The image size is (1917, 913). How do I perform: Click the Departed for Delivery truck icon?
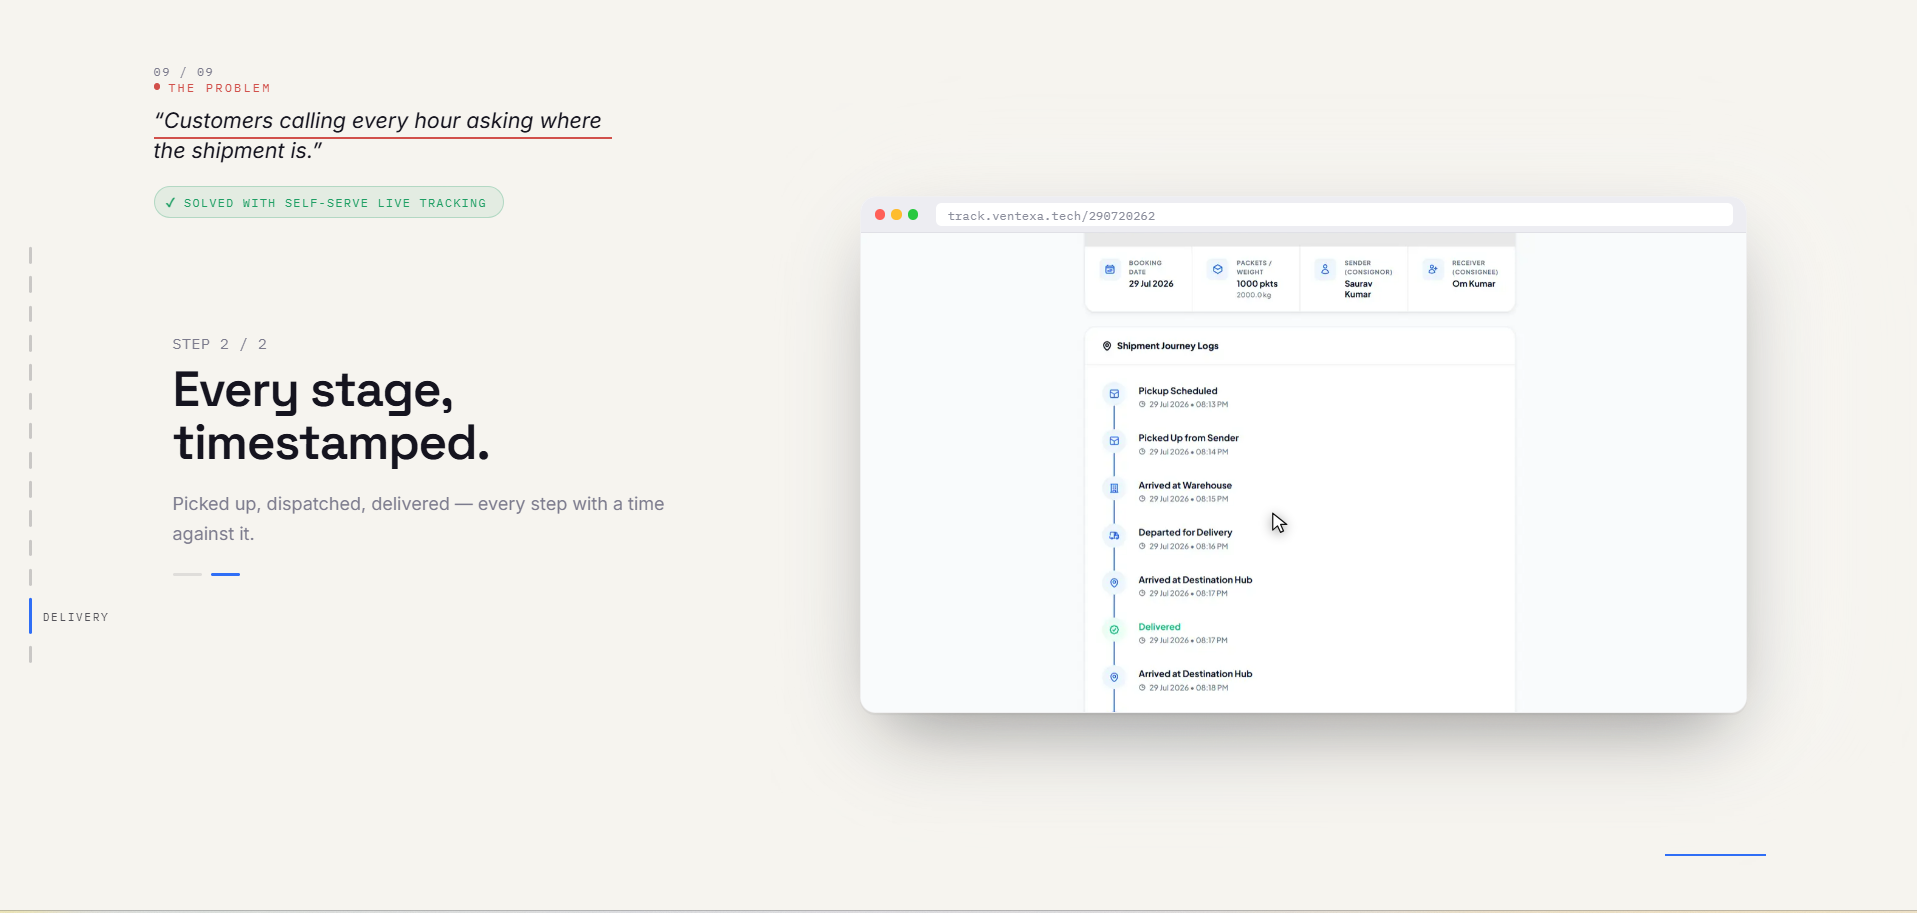point(1114,536)
